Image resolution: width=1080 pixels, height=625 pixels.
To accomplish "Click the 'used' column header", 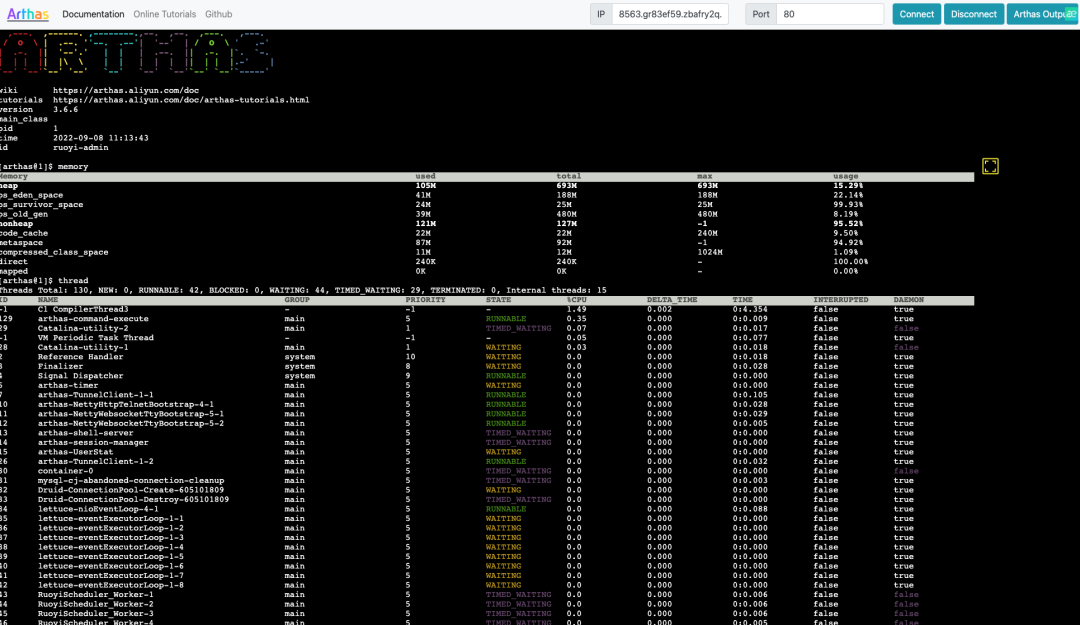I will coord(426,176).
